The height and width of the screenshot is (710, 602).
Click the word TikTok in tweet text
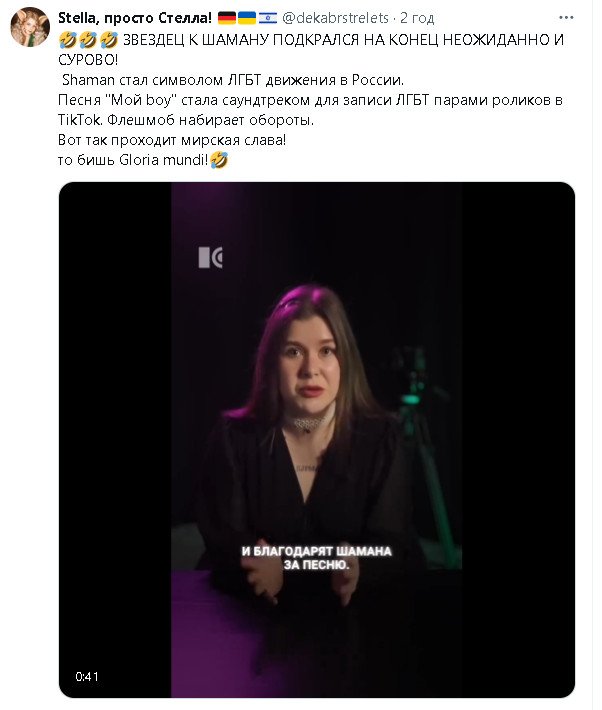coord(80,120)
